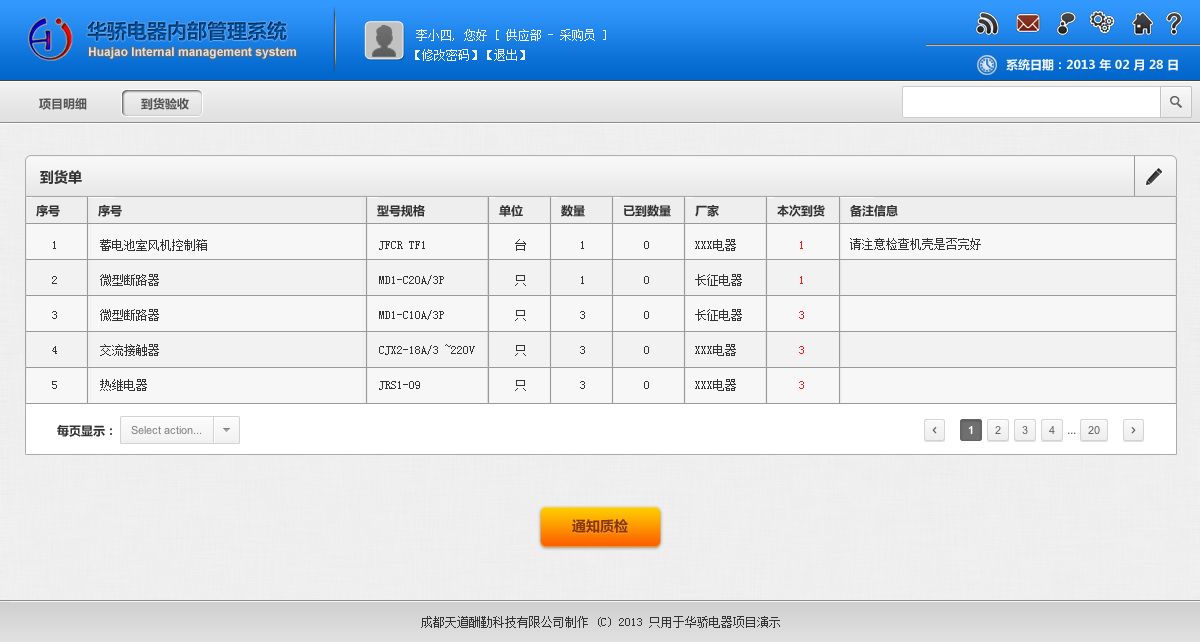The width and height of the screenshot is (1200, 642).
Task: Click the 华骄电器内部管理系统 title
Action: [x=187, y=30]
